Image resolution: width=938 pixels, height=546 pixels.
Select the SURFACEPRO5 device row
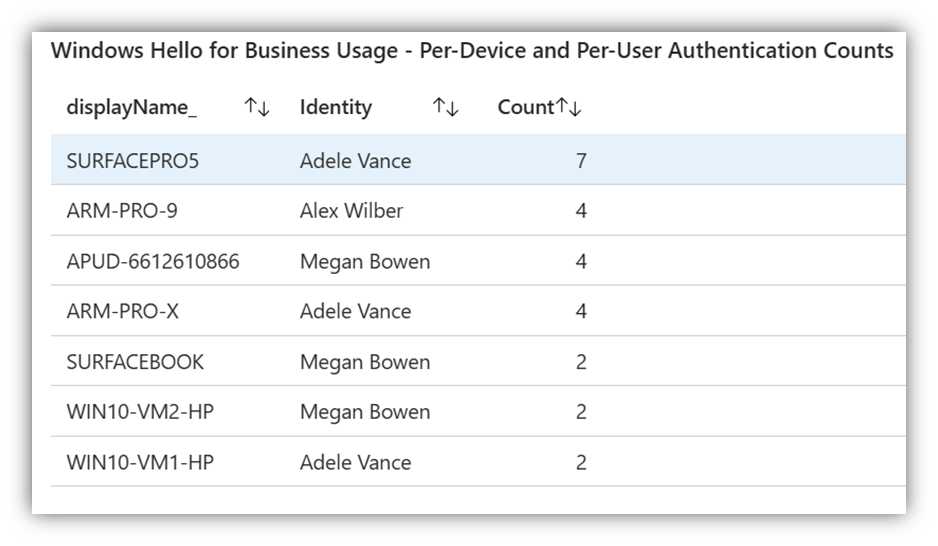coord(133,161)
